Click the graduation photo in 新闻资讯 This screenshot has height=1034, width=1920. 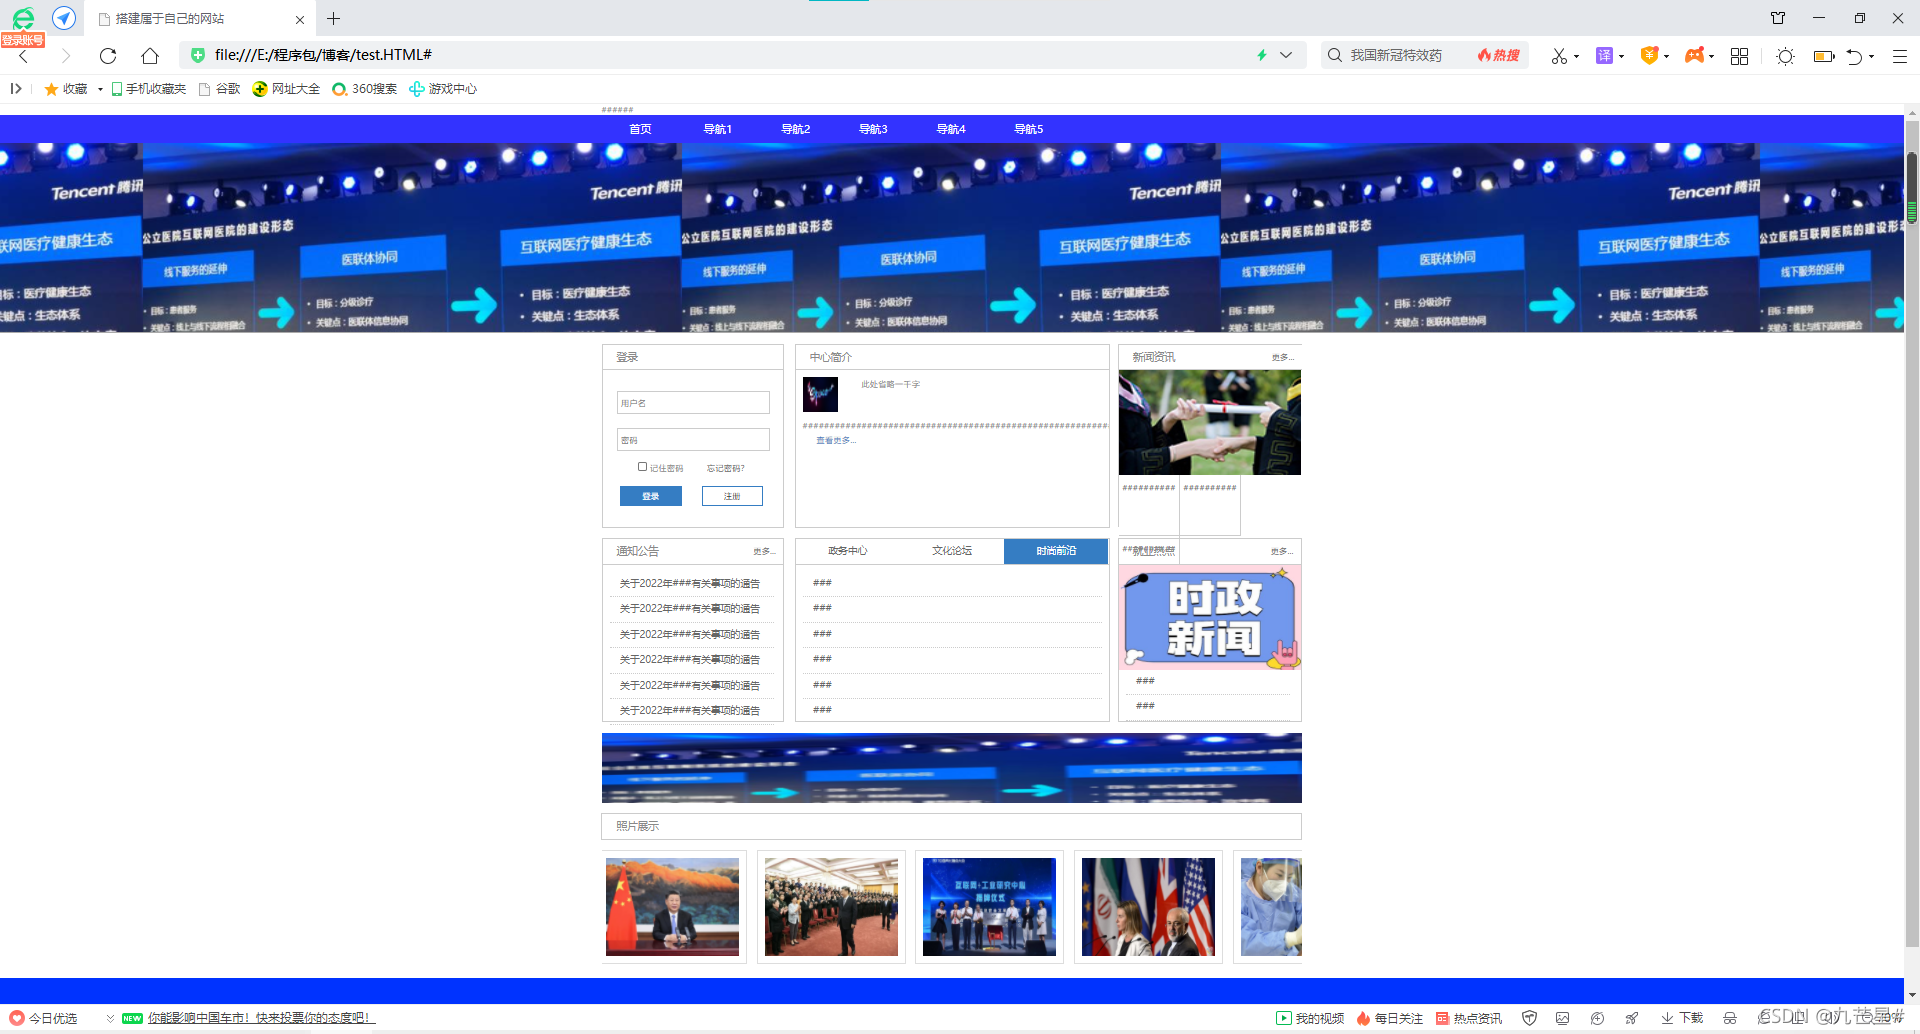(1210, 422)
